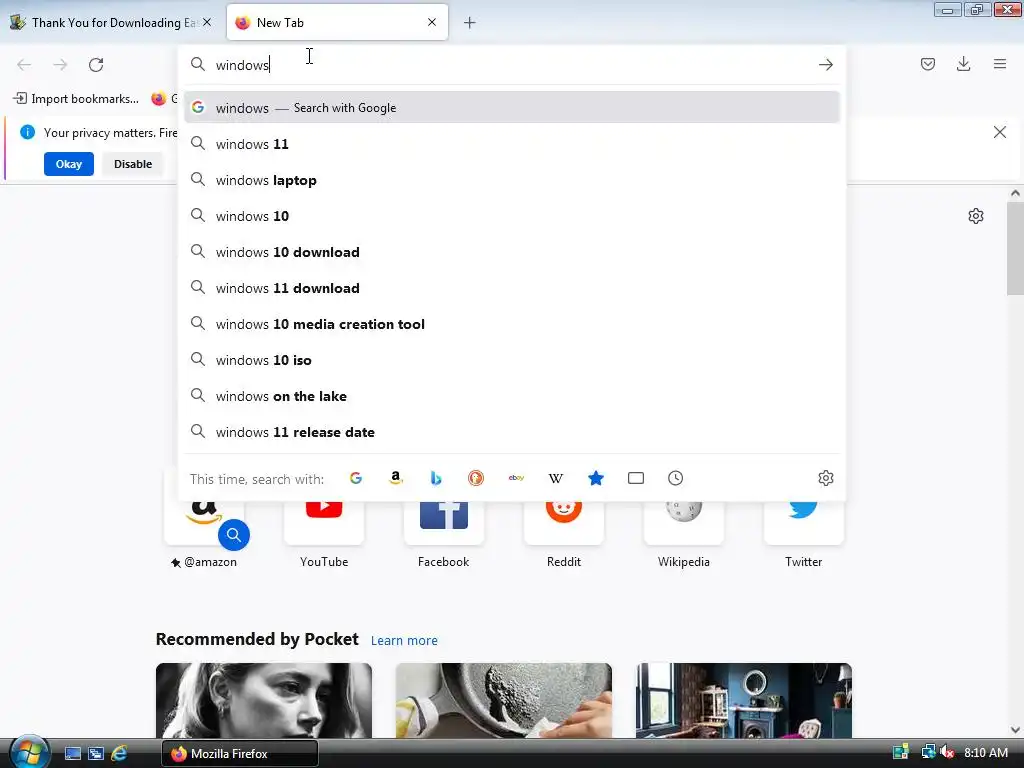Open search settings gear in dropdown

click(825, 478)
